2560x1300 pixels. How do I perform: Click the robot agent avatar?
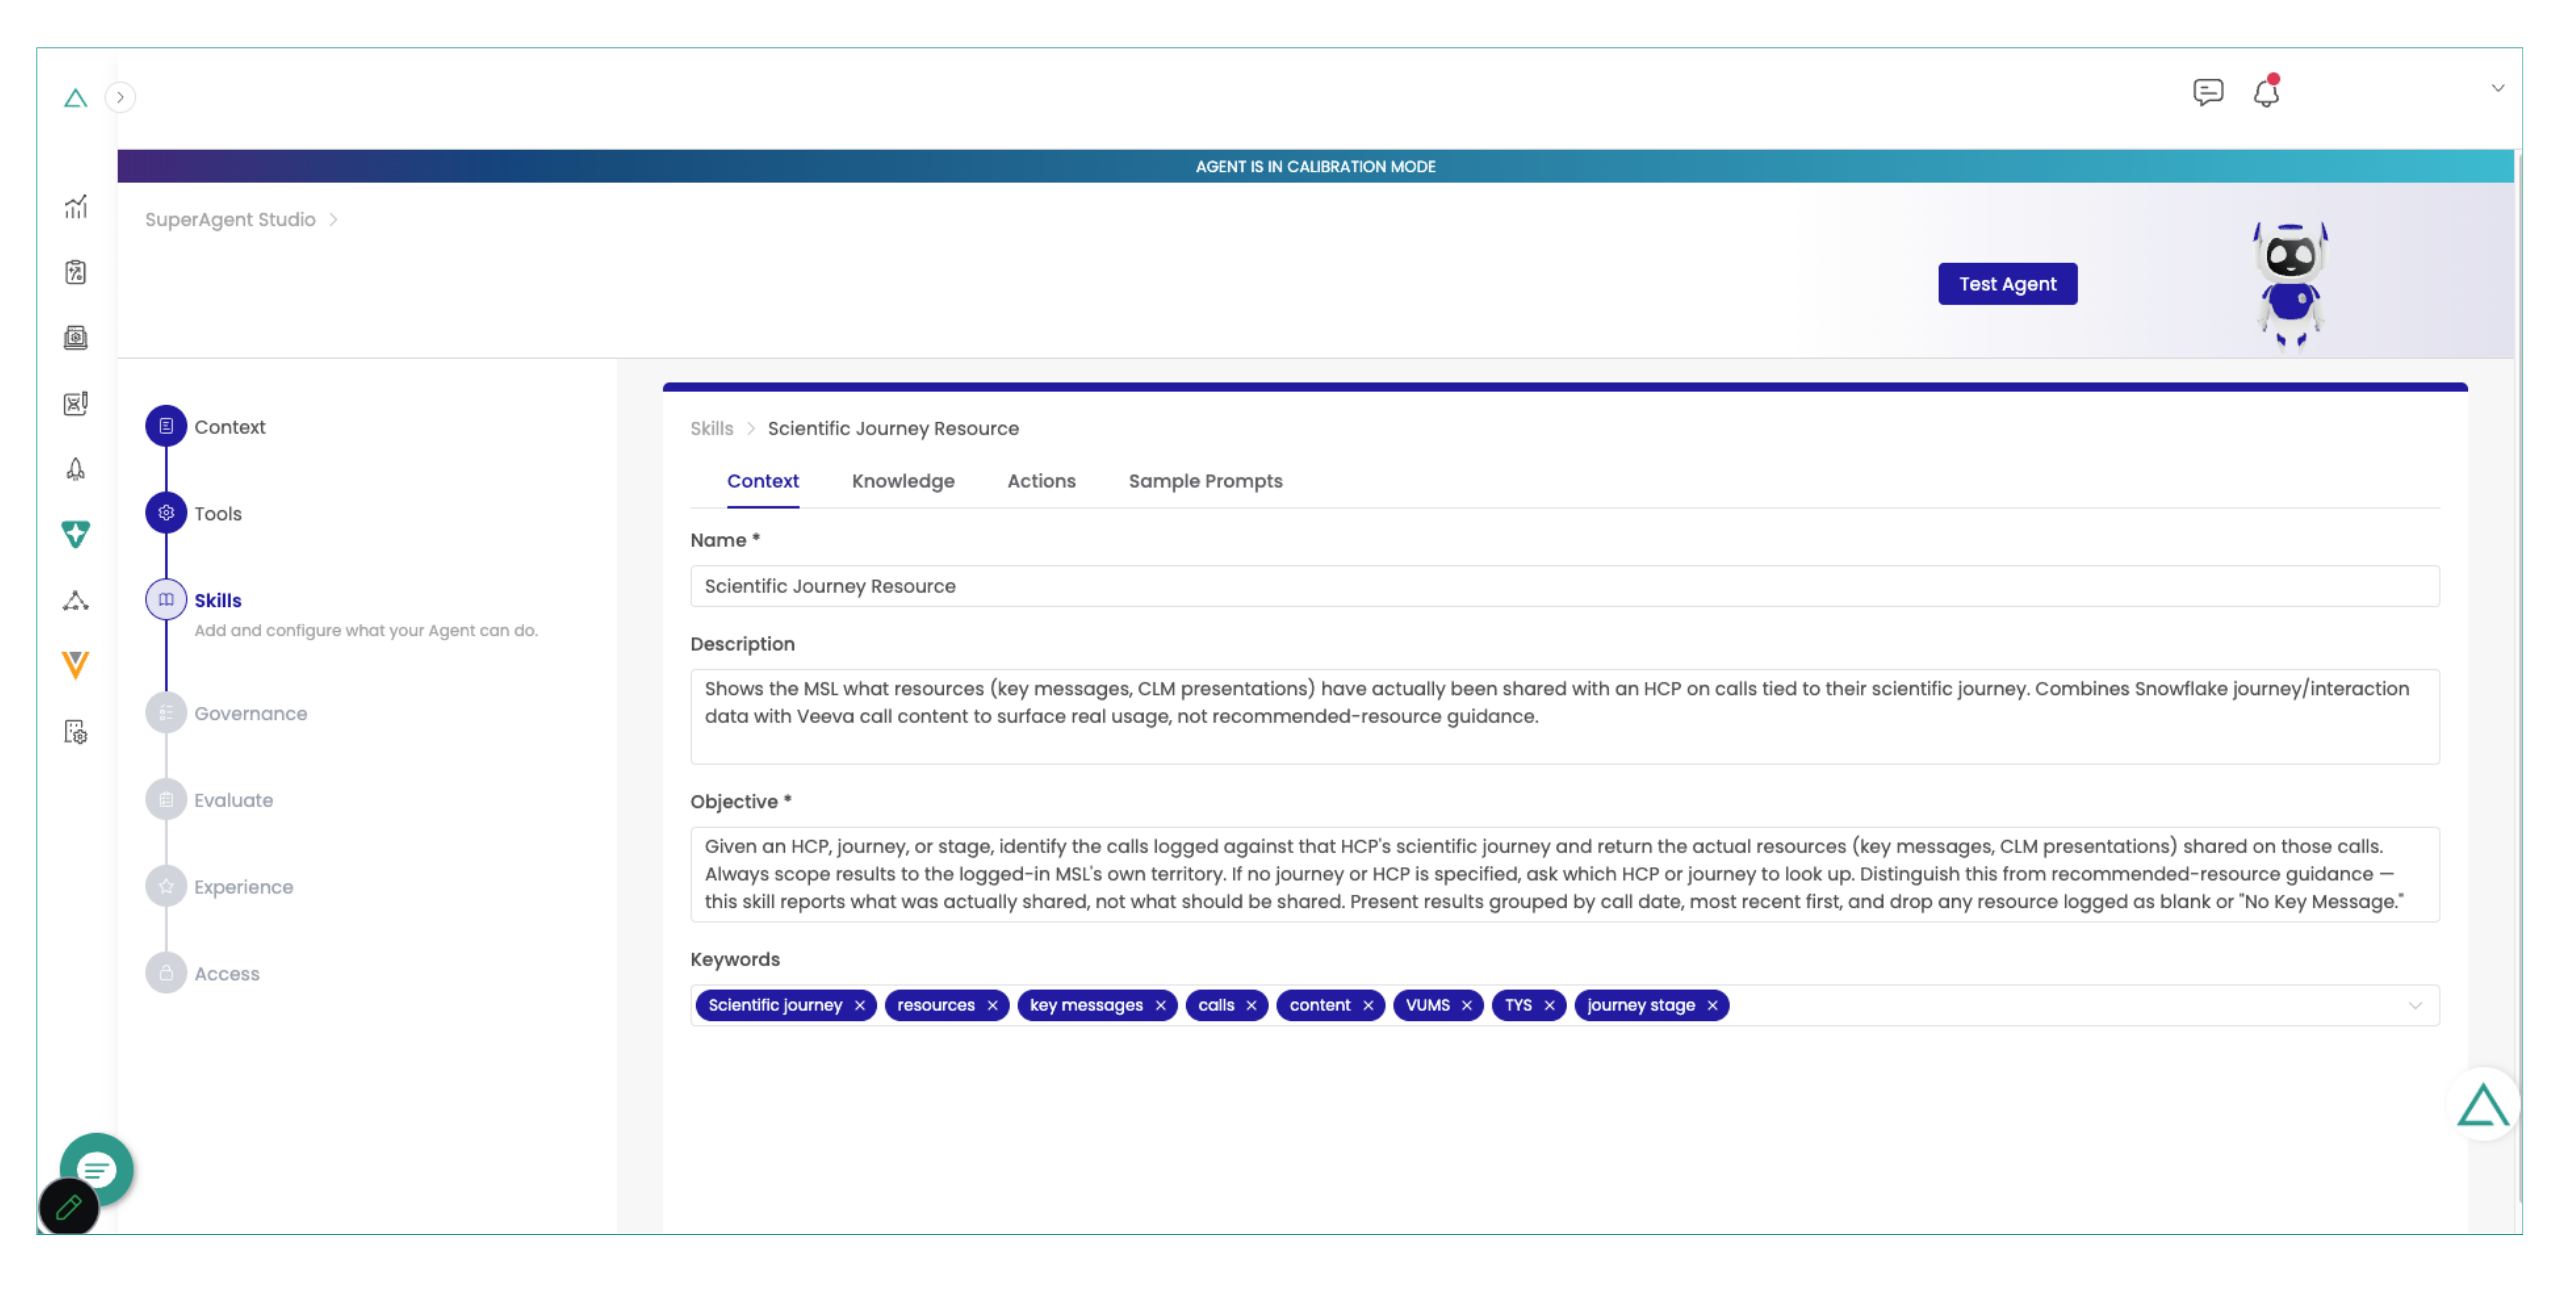2290,285
